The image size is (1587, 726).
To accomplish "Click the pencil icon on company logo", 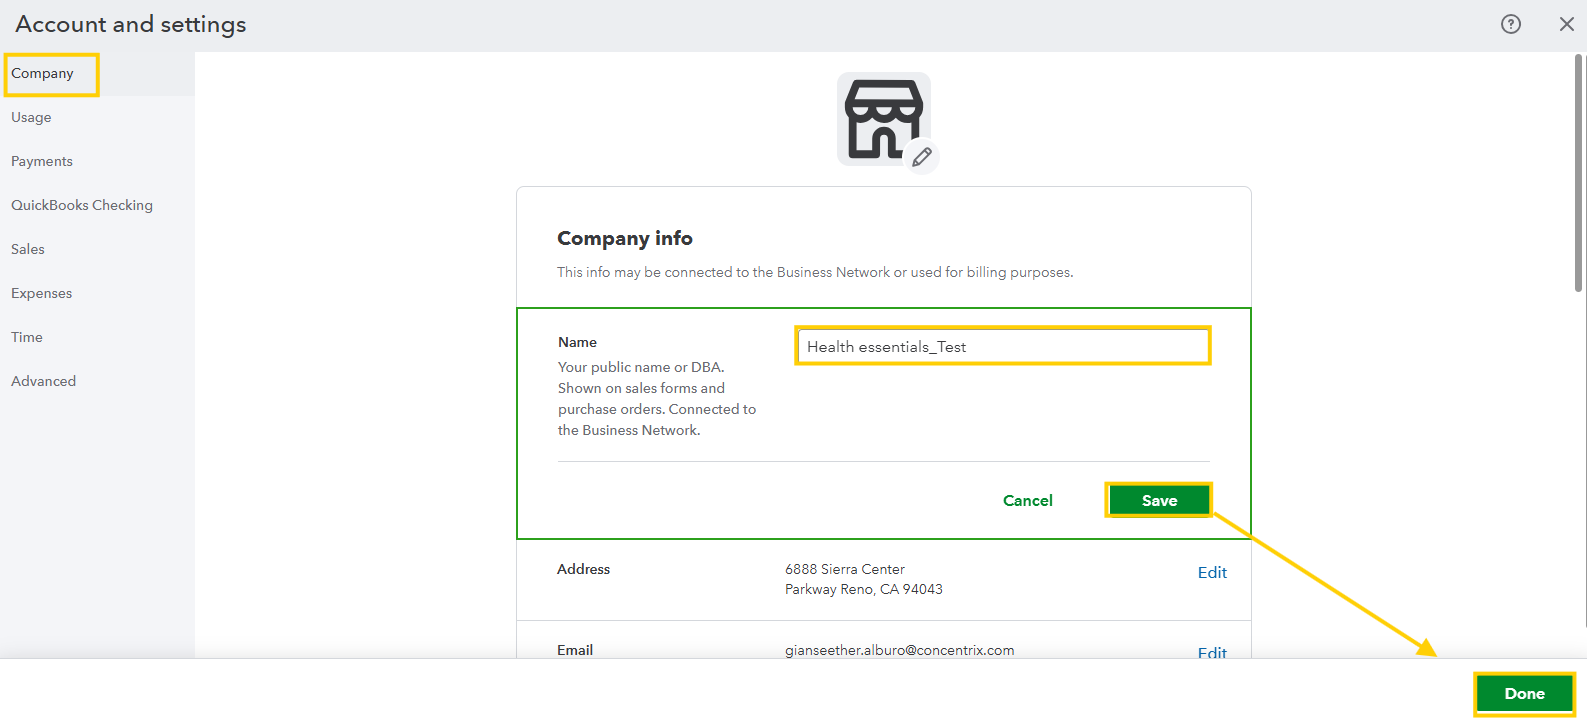I will coord(922,157).
